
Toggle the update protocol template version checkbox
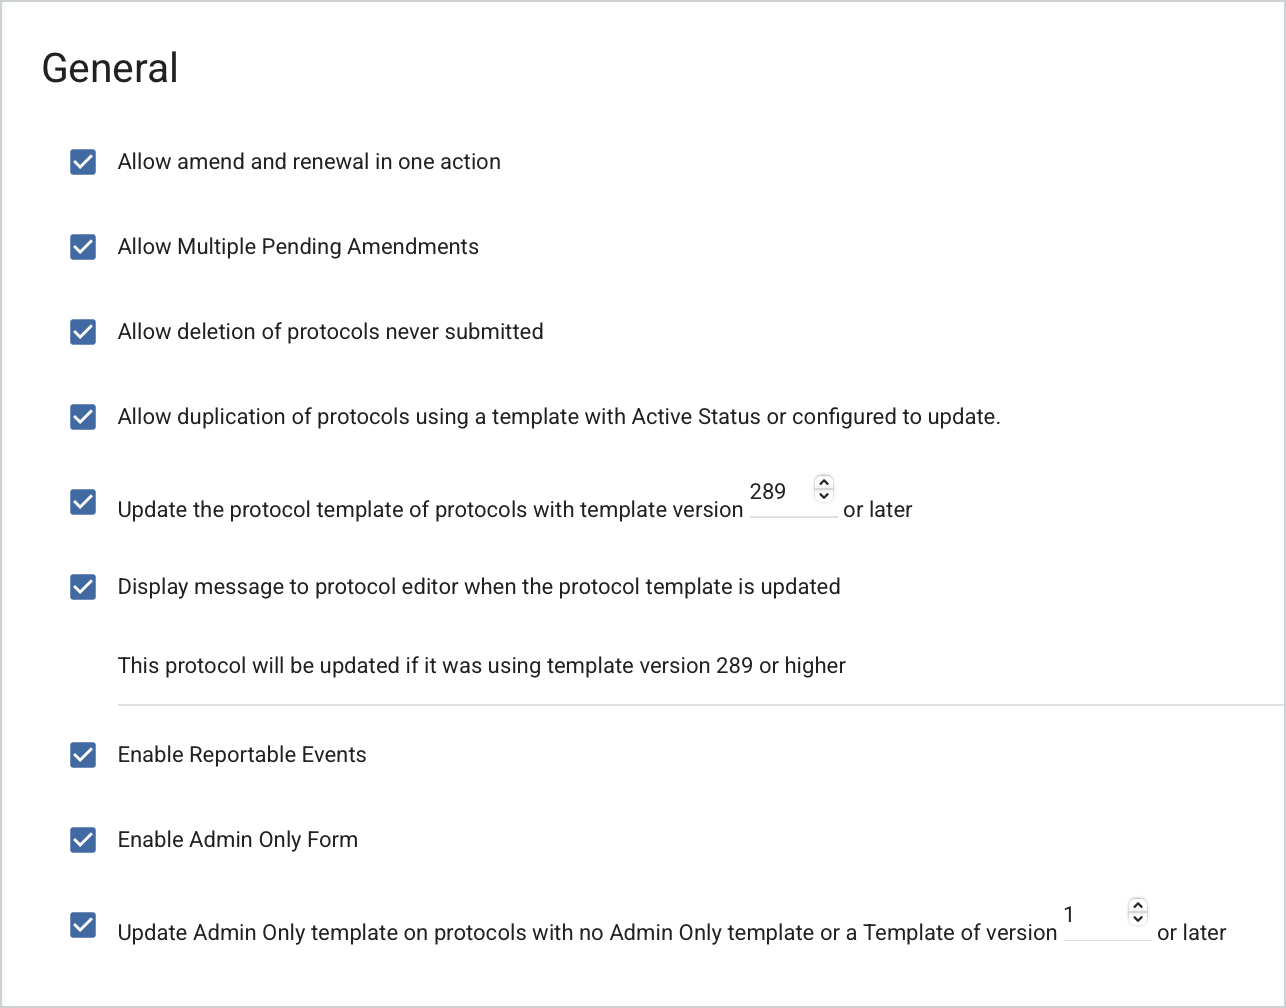click(83, 502)
